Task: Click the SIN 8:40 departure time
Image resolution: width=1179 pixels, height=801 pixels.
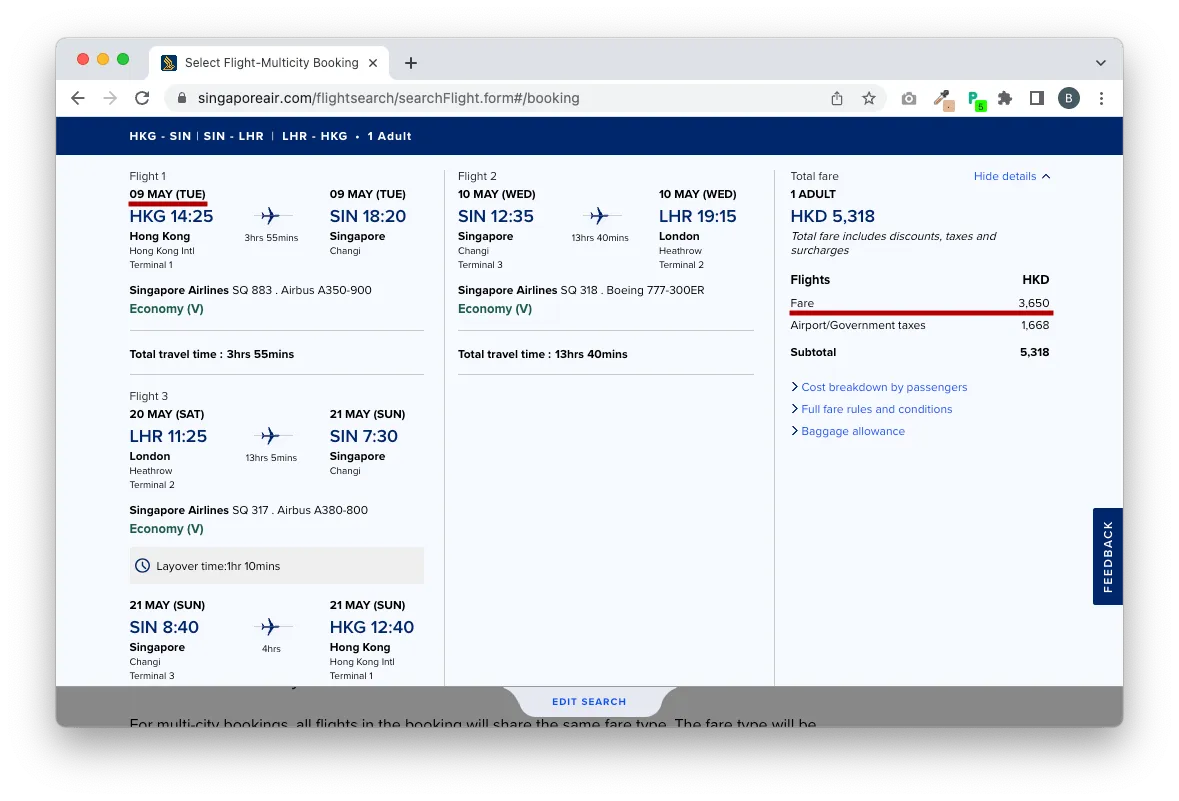Action: point(164,627)
